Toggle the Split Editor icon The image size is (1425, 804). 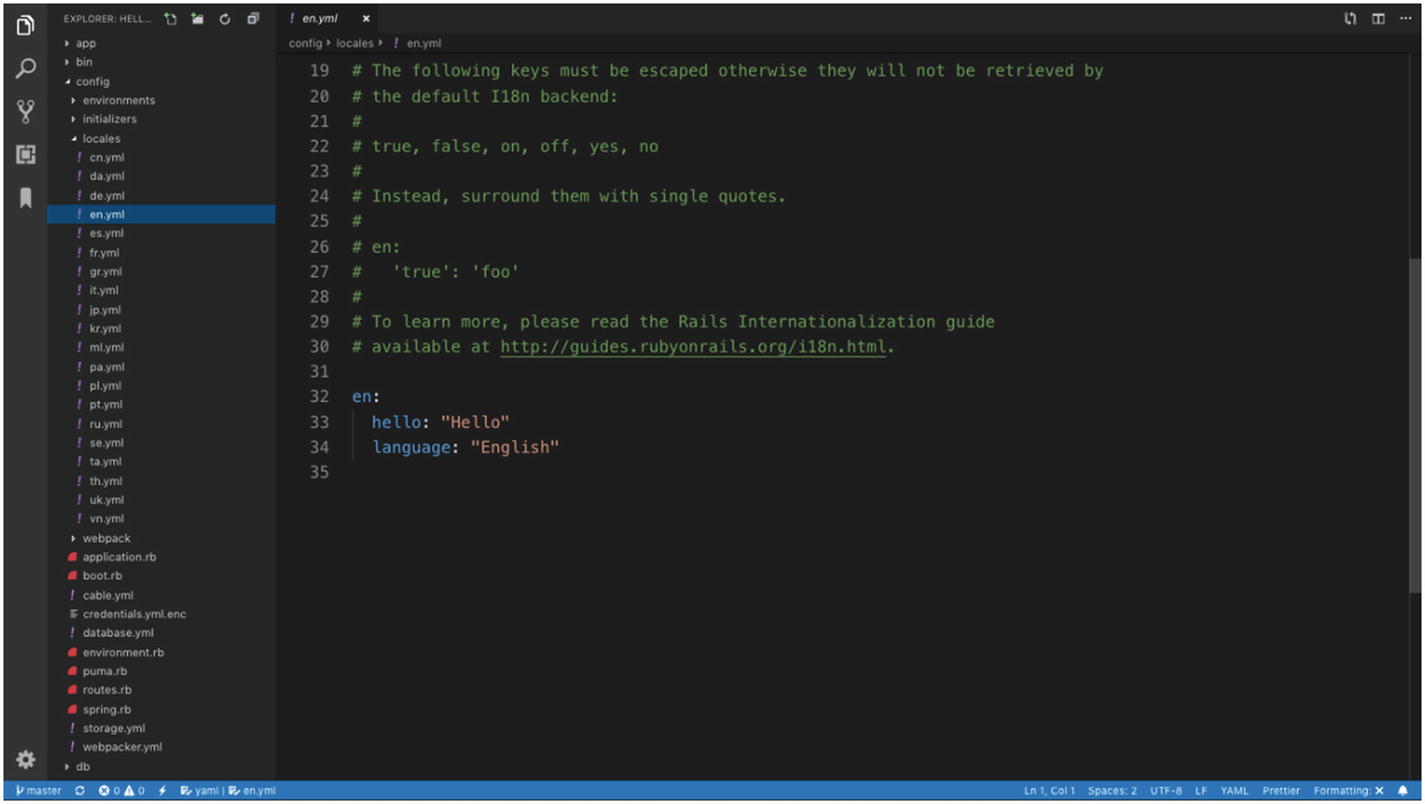(x=1379, y=18)
